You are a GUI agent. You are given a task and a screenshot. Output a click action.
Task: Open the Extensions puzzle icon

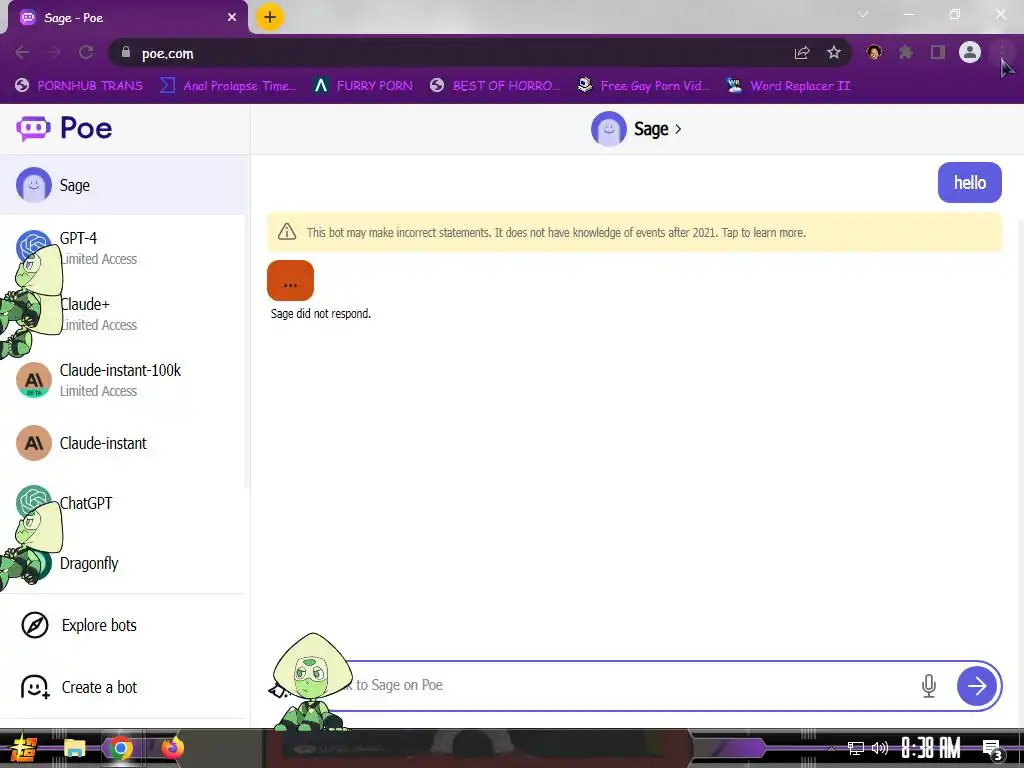(906, 52)
